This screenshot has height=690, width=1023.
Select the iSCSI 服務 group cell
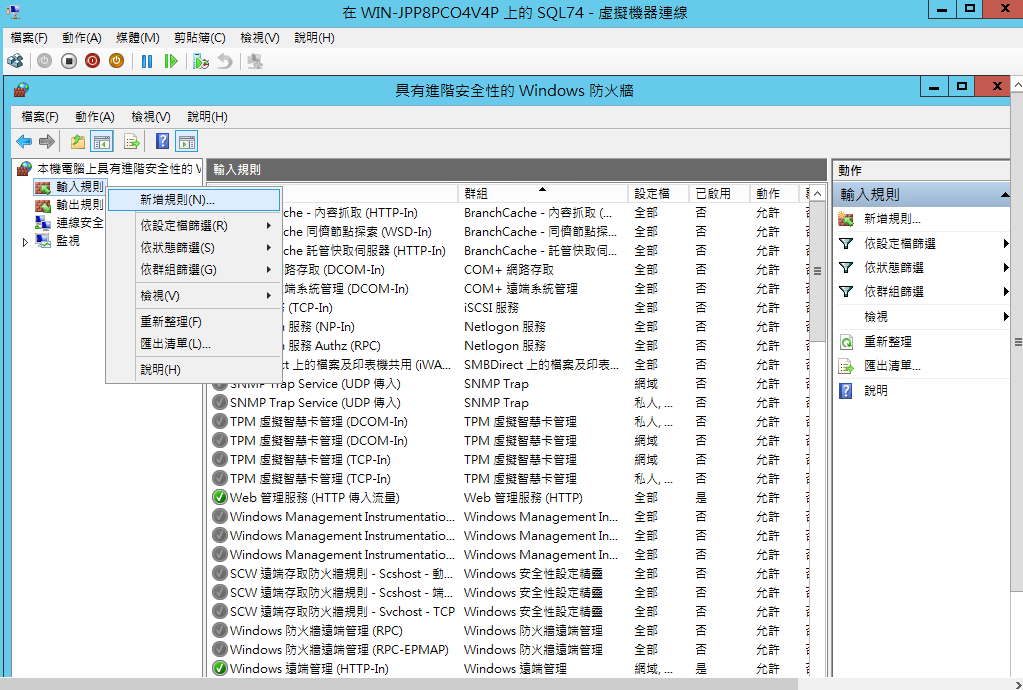click(491, 308)
